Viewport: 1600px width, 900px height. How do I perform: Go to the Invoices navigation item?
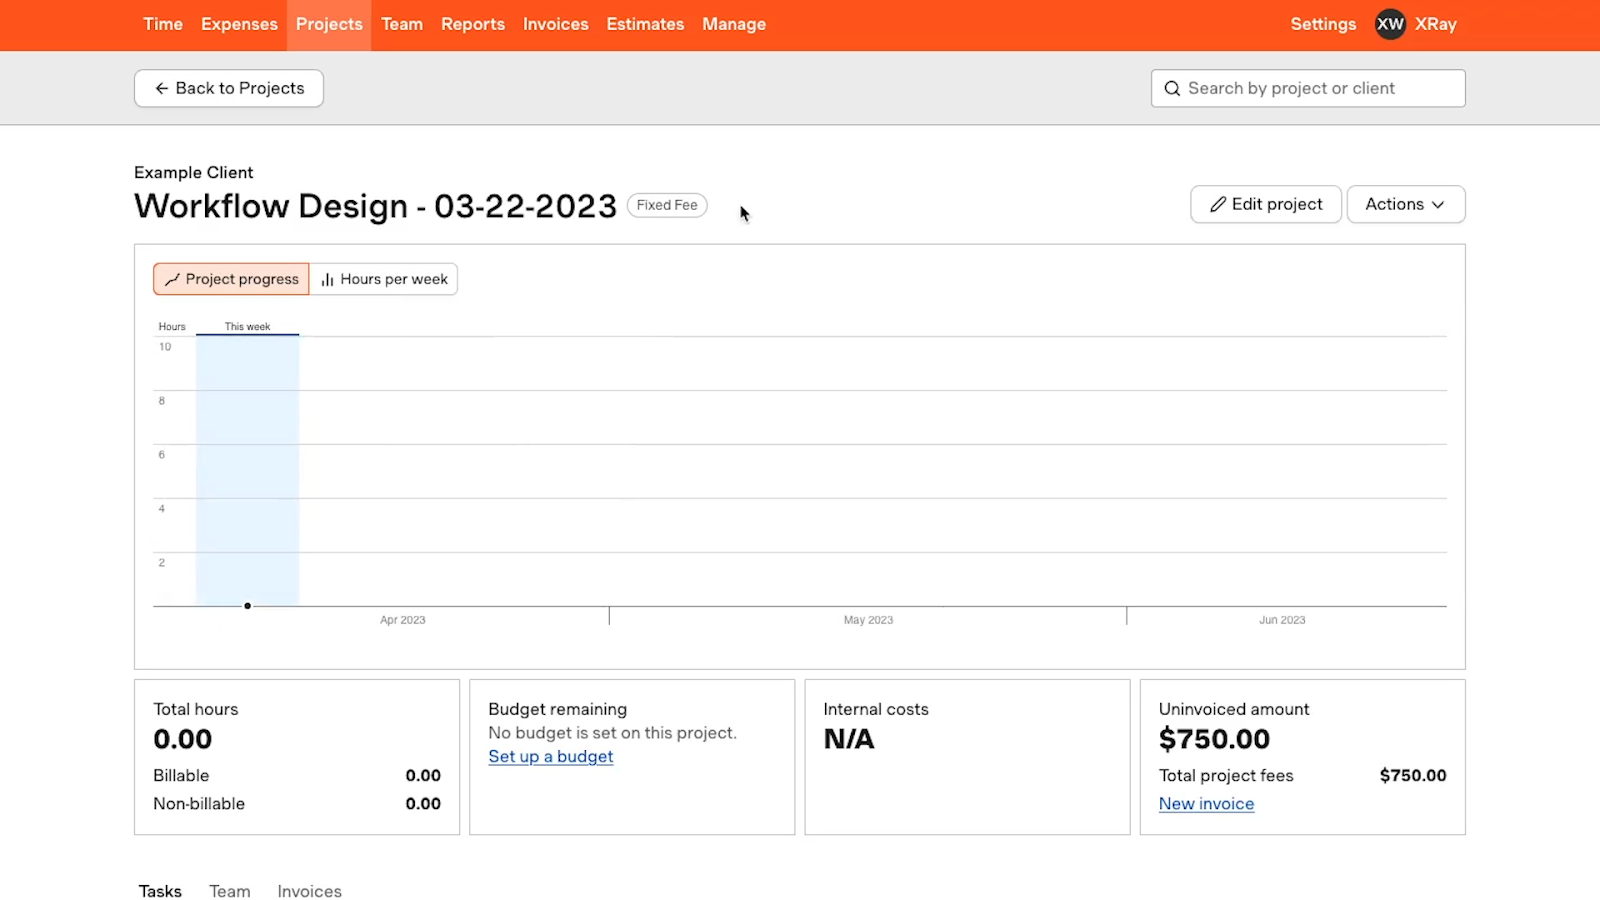point(555,24)
